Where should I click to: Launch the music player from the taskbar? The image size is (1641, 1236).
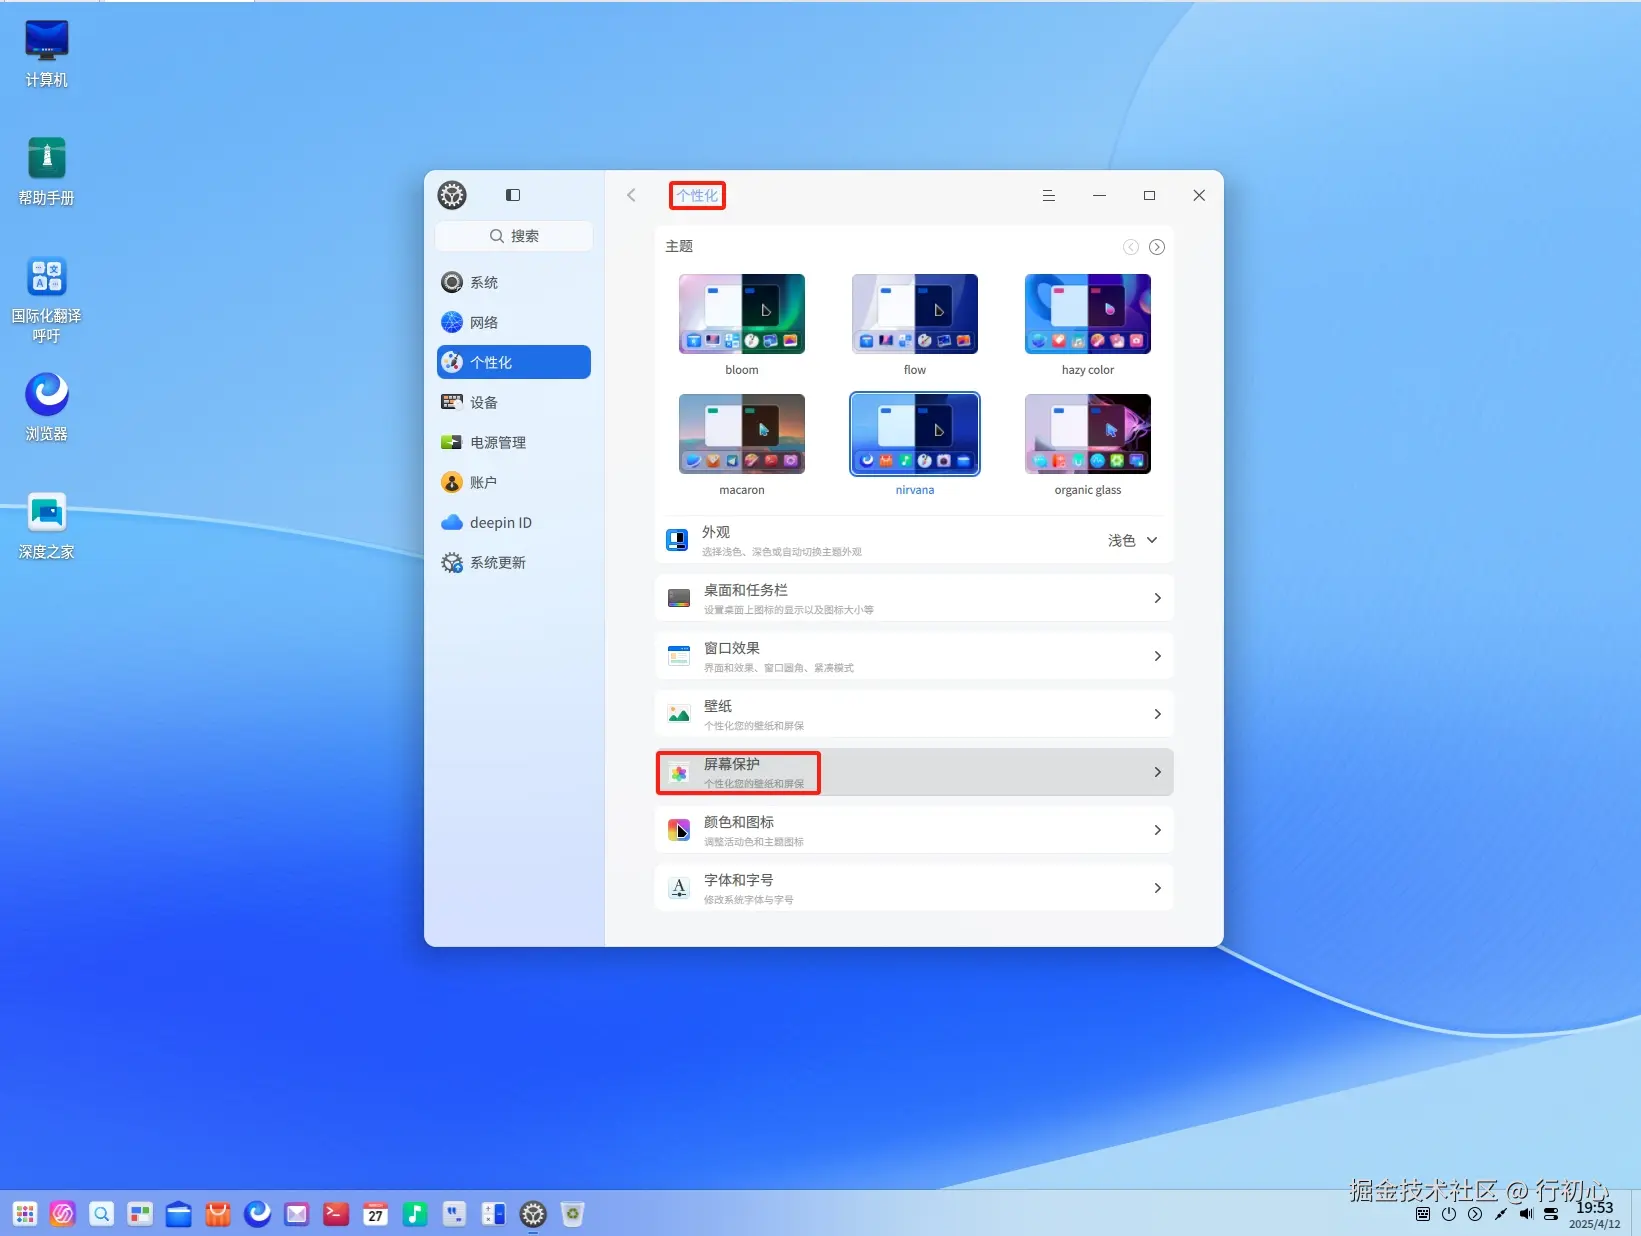(415, 1214)
